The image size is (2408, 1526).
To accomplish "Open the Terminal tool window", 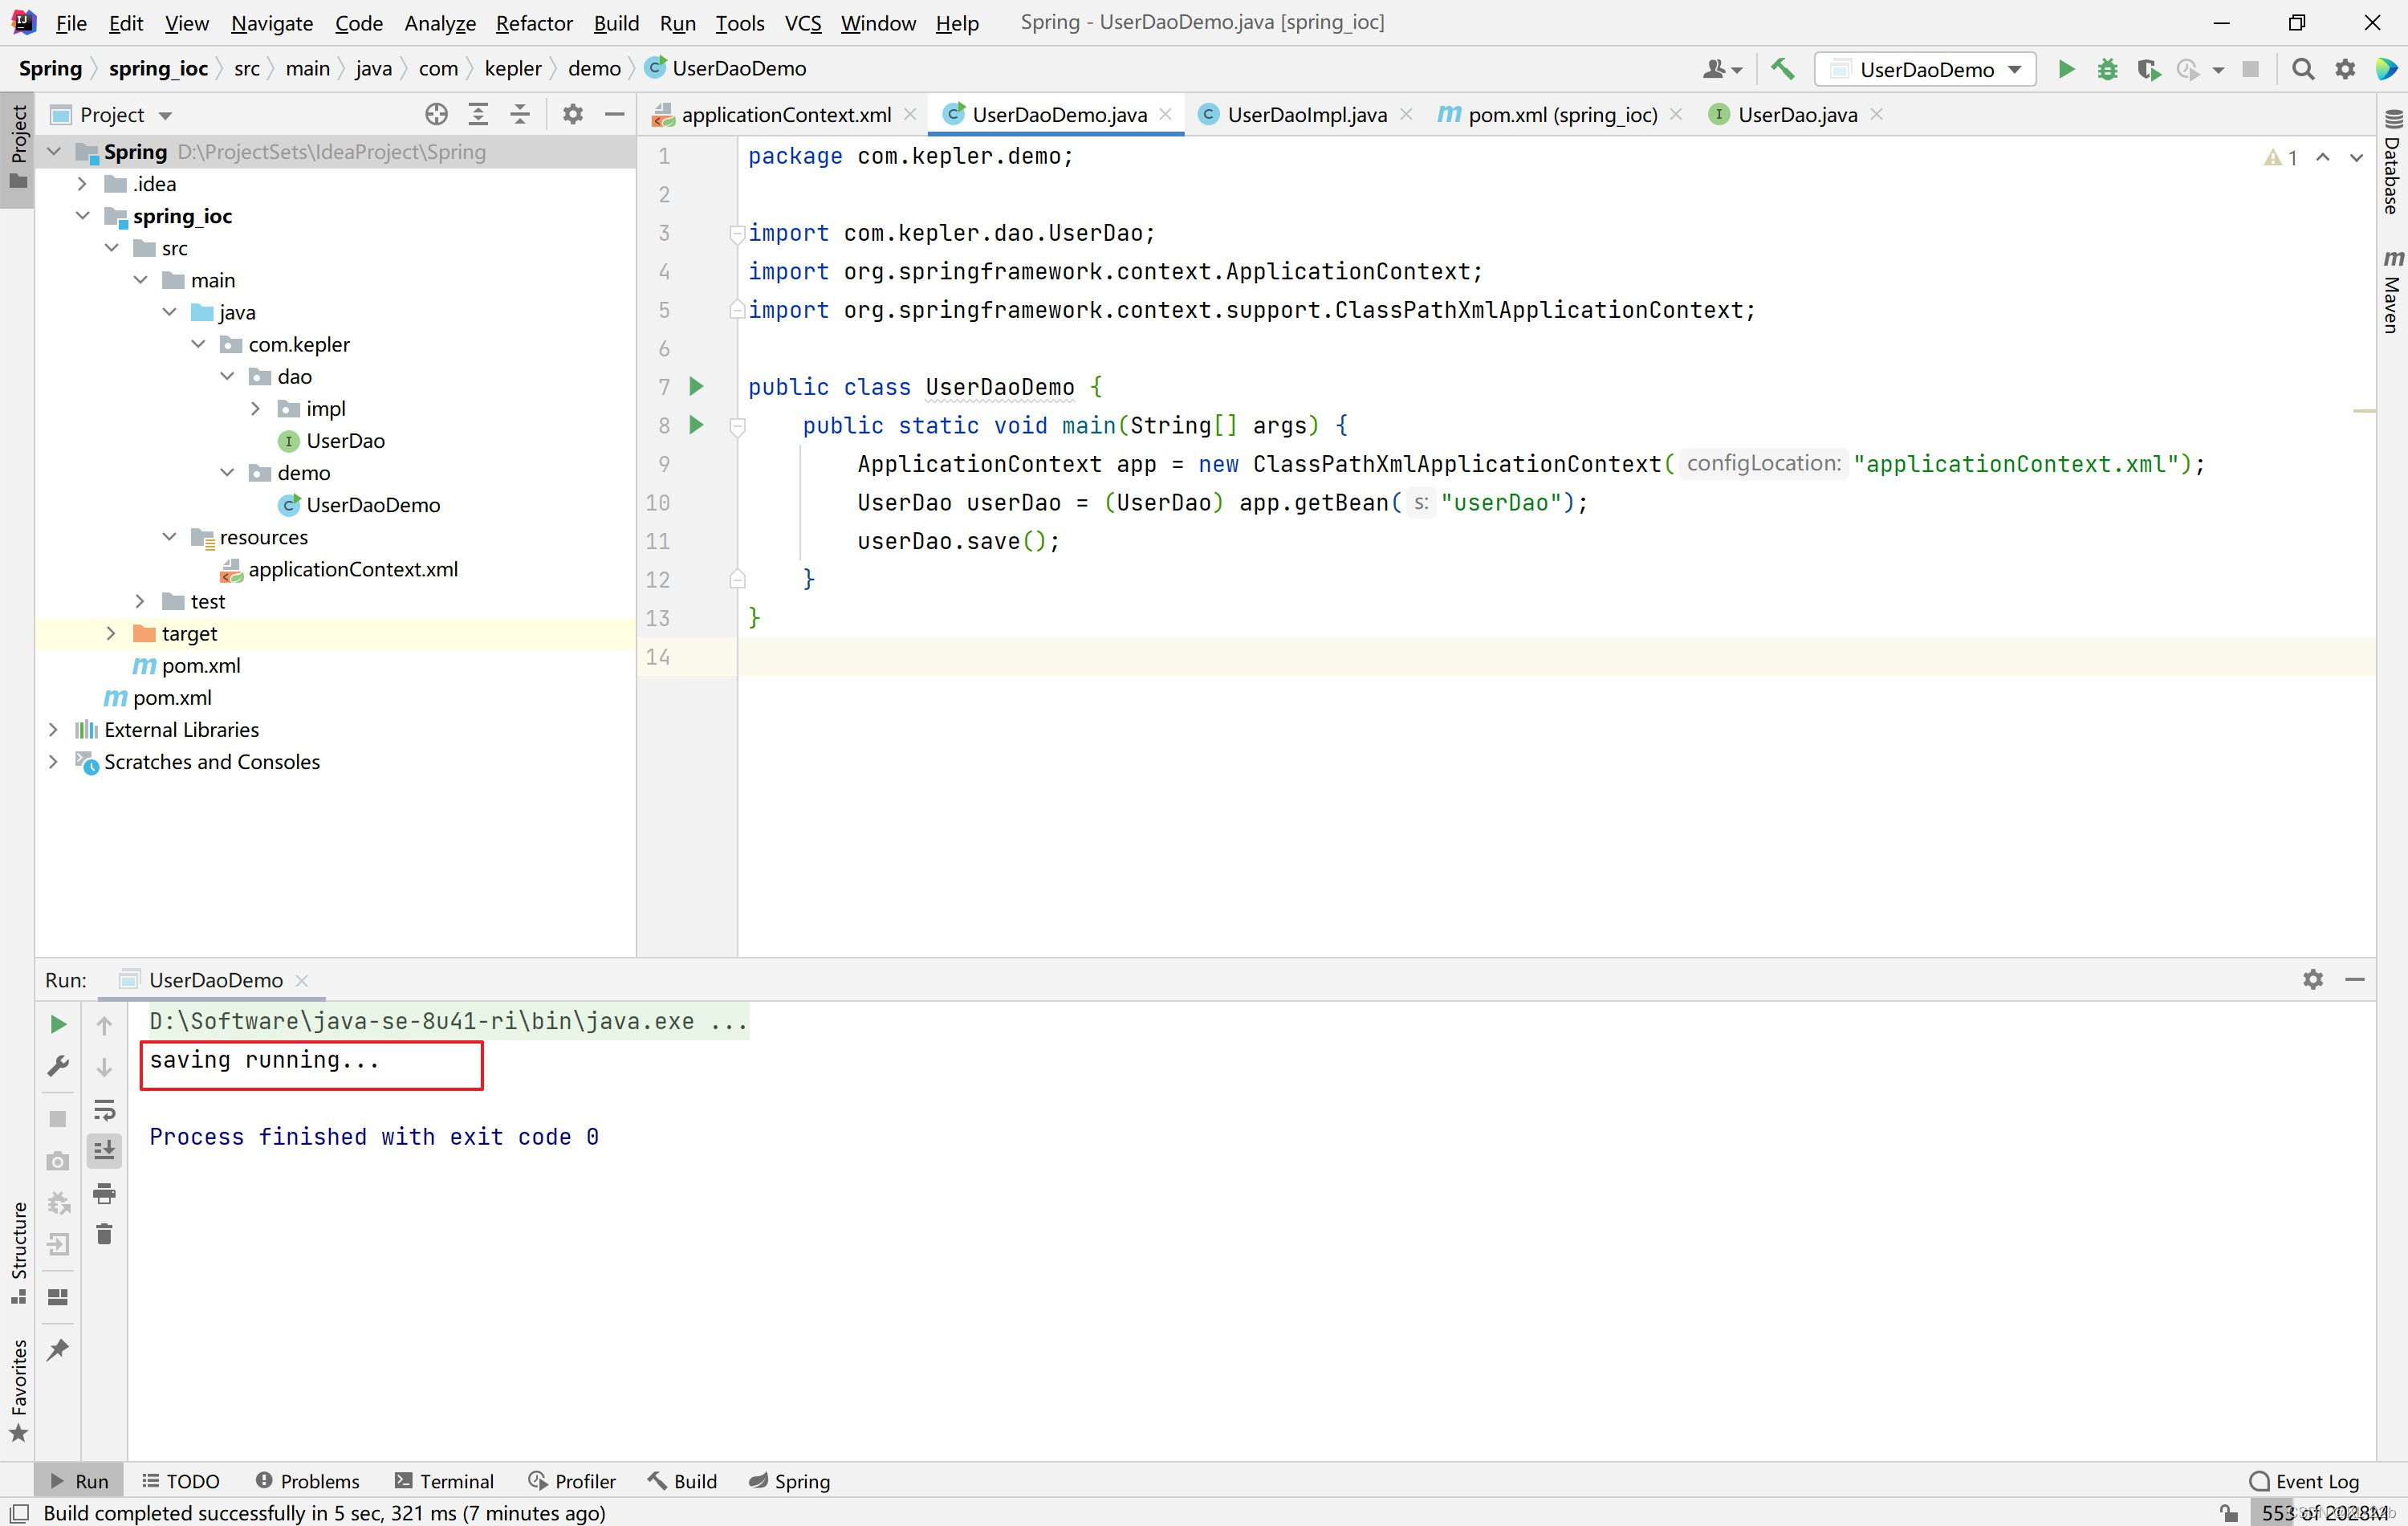I will coord(445,1481).
